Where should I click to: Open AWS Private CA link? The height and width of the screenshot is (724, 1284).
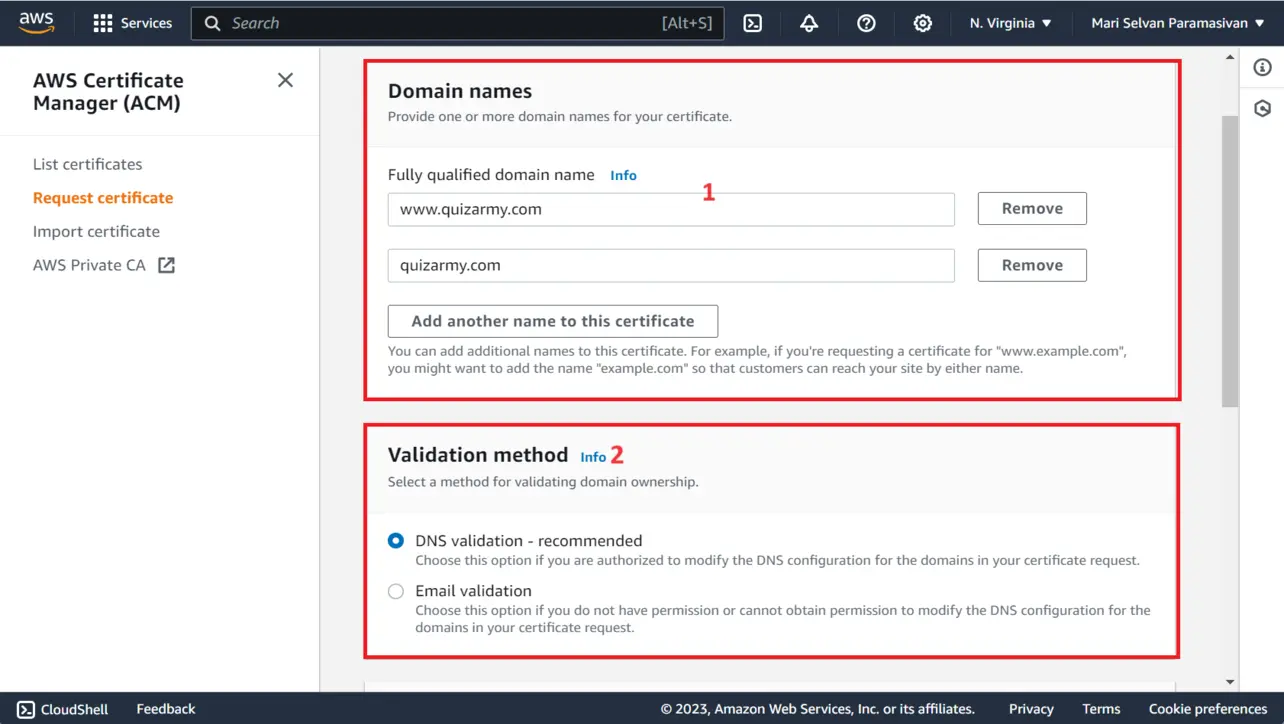(x=89, y=265)
